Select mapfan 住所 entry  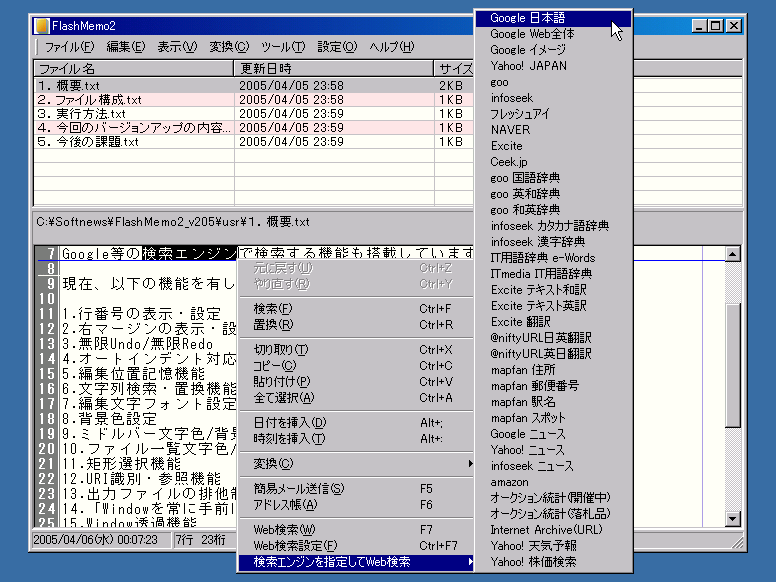click(553, 370)
